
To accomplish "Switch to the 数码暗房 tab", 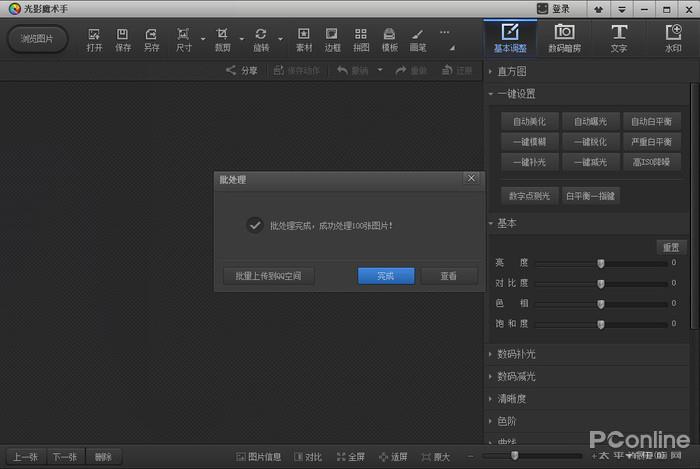I will point(564,38).
